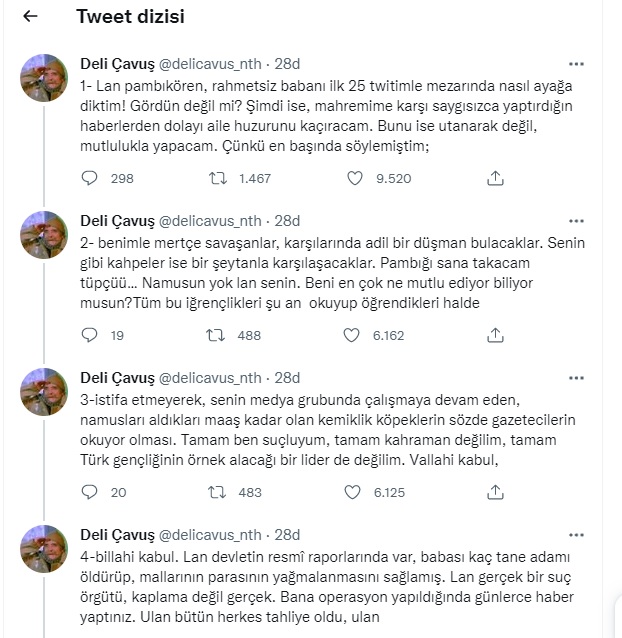The image size is (622, 638).
Task: Click Deli Çavuş avatar on the second tweet
Action: point(45,235)
